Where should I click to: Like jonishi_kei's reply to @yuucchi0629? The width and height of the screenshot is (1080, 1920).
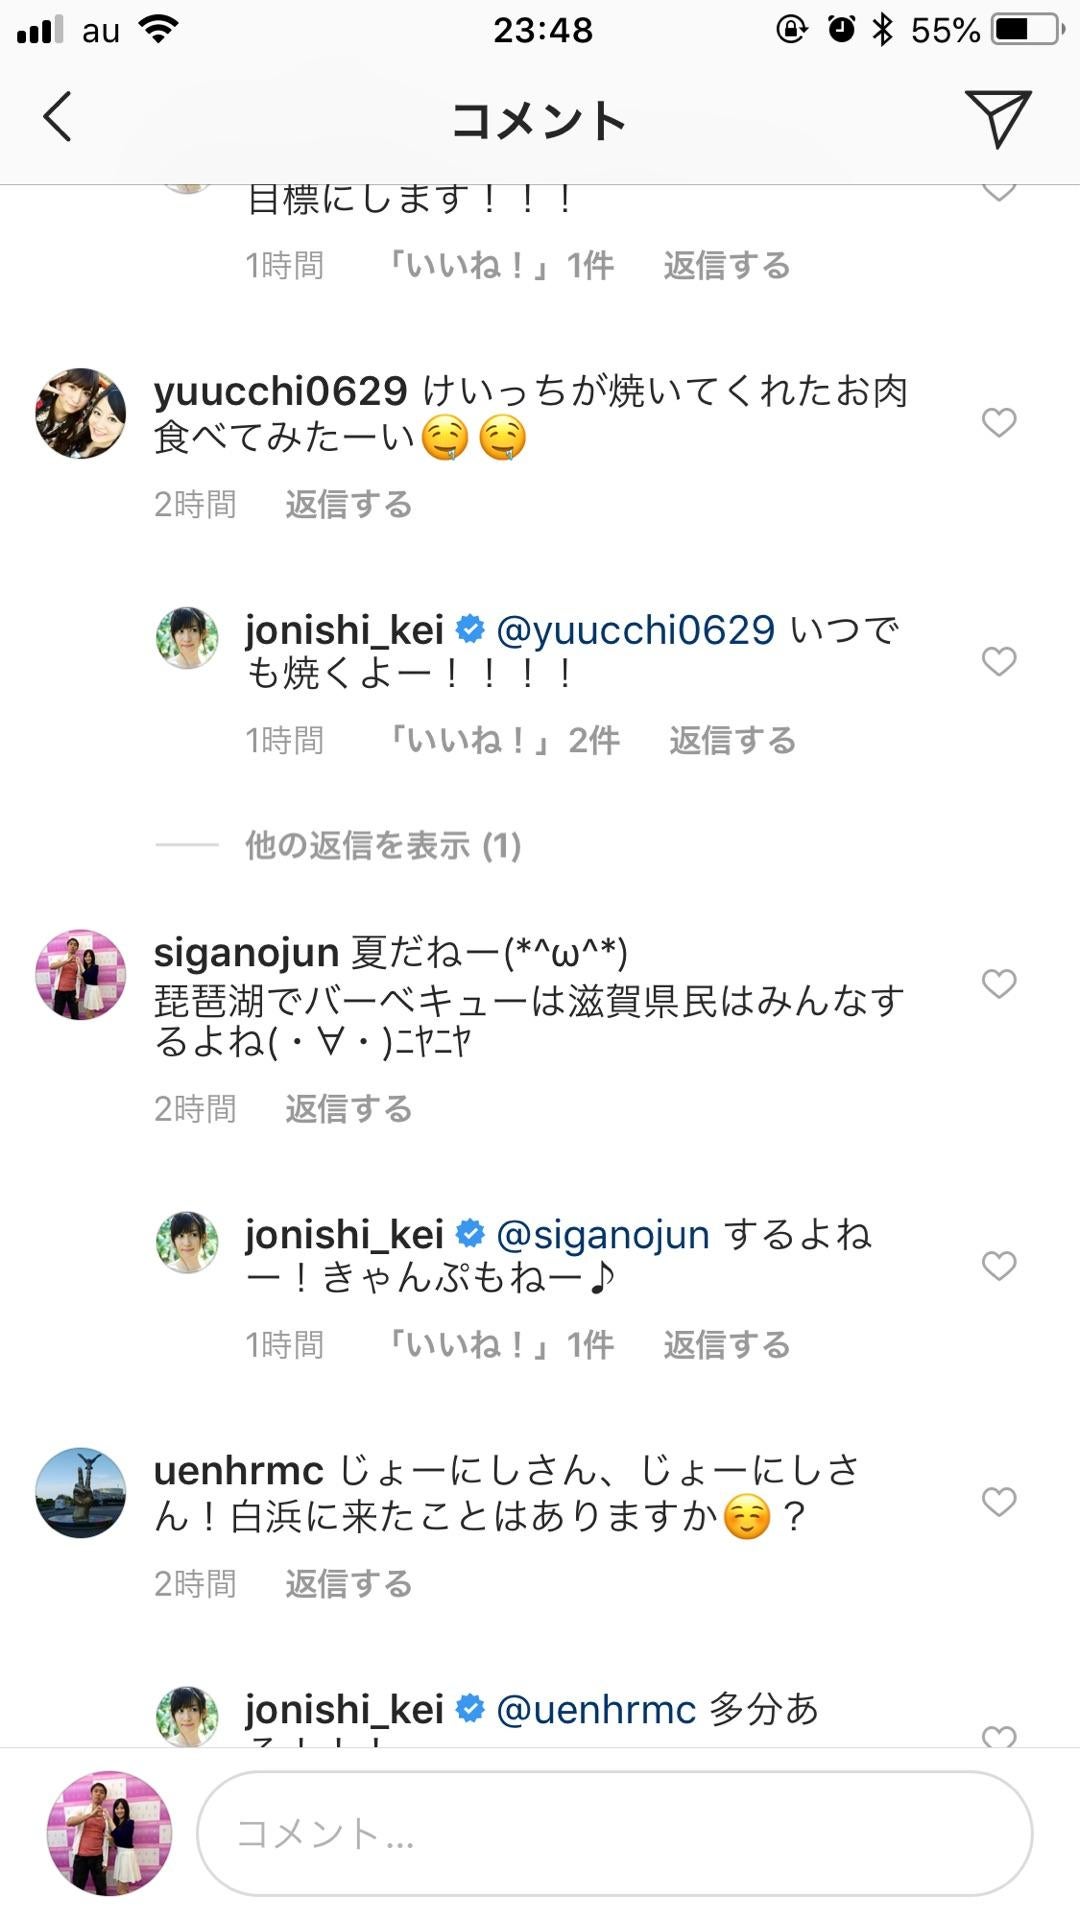pos(999,661)
